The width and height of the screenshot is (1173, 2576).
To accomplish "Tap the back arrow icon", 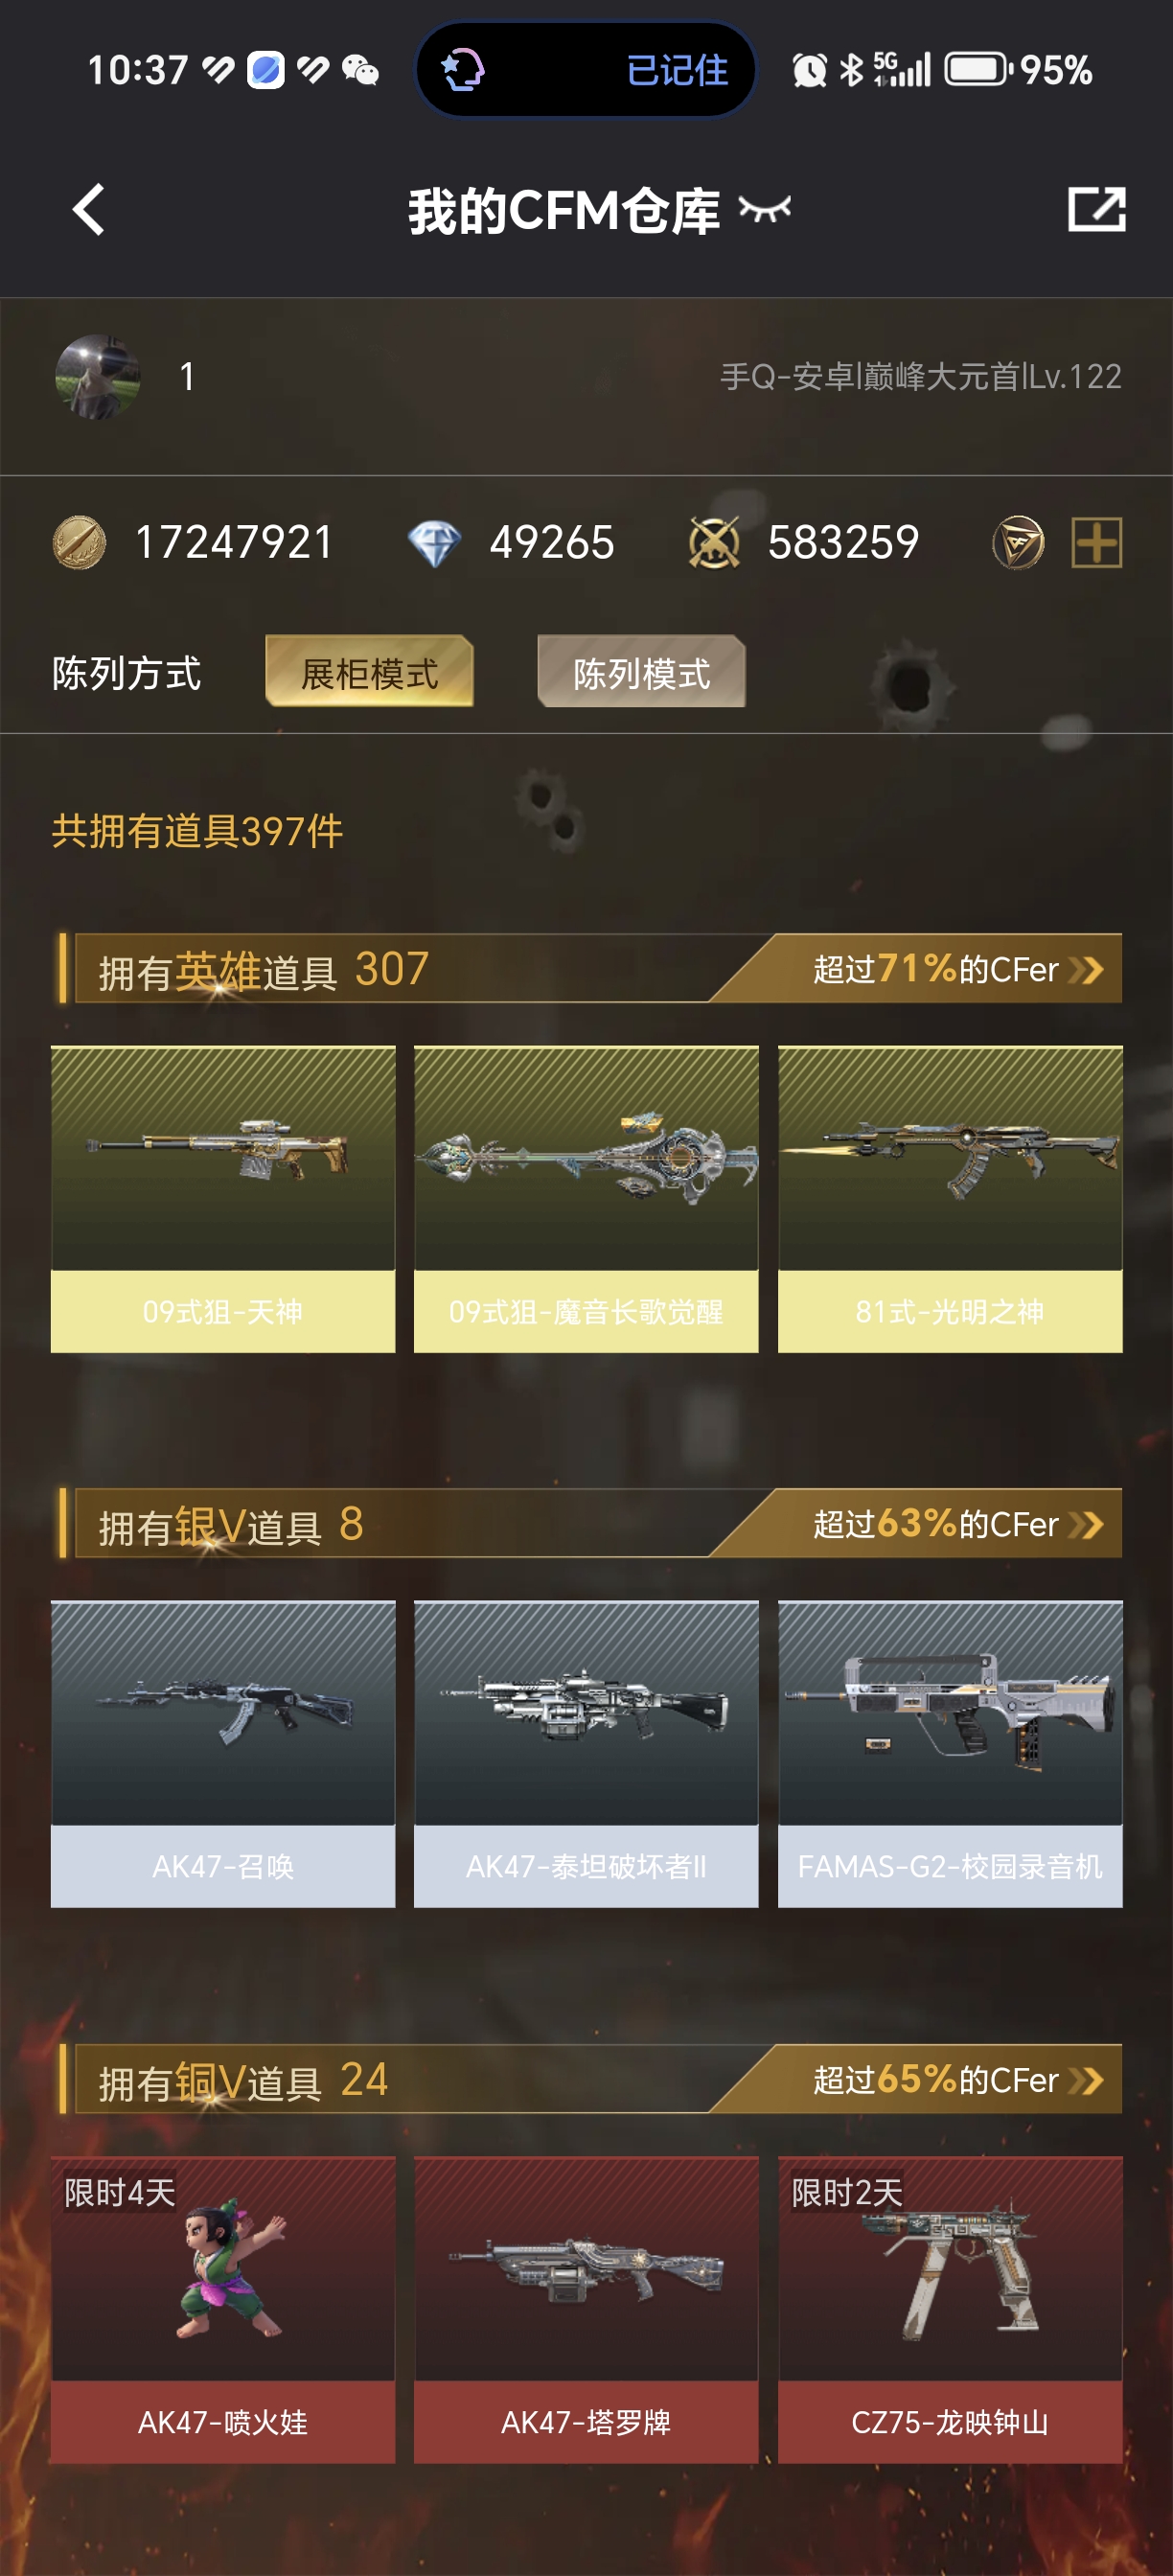I will [x=89, y=210].
